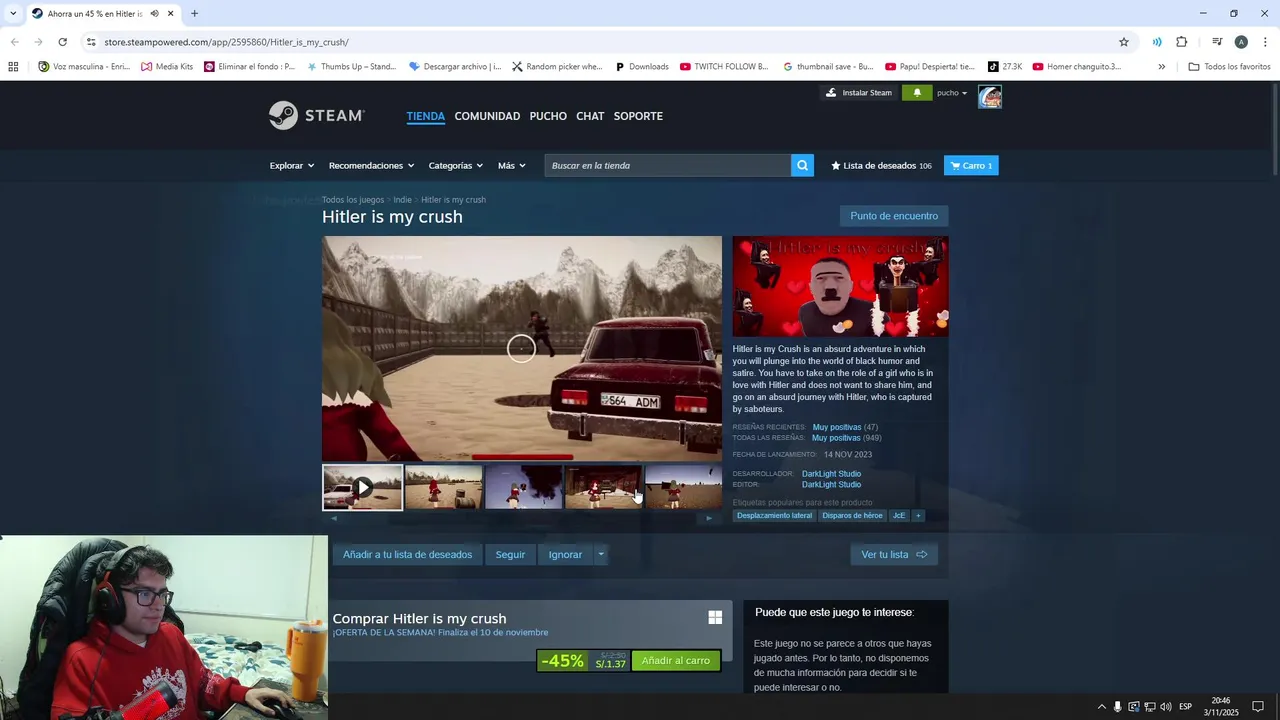The width and height of the screenshot is (1280, 720).
Task: Open the Downloads bookmark
Action: 641,67
